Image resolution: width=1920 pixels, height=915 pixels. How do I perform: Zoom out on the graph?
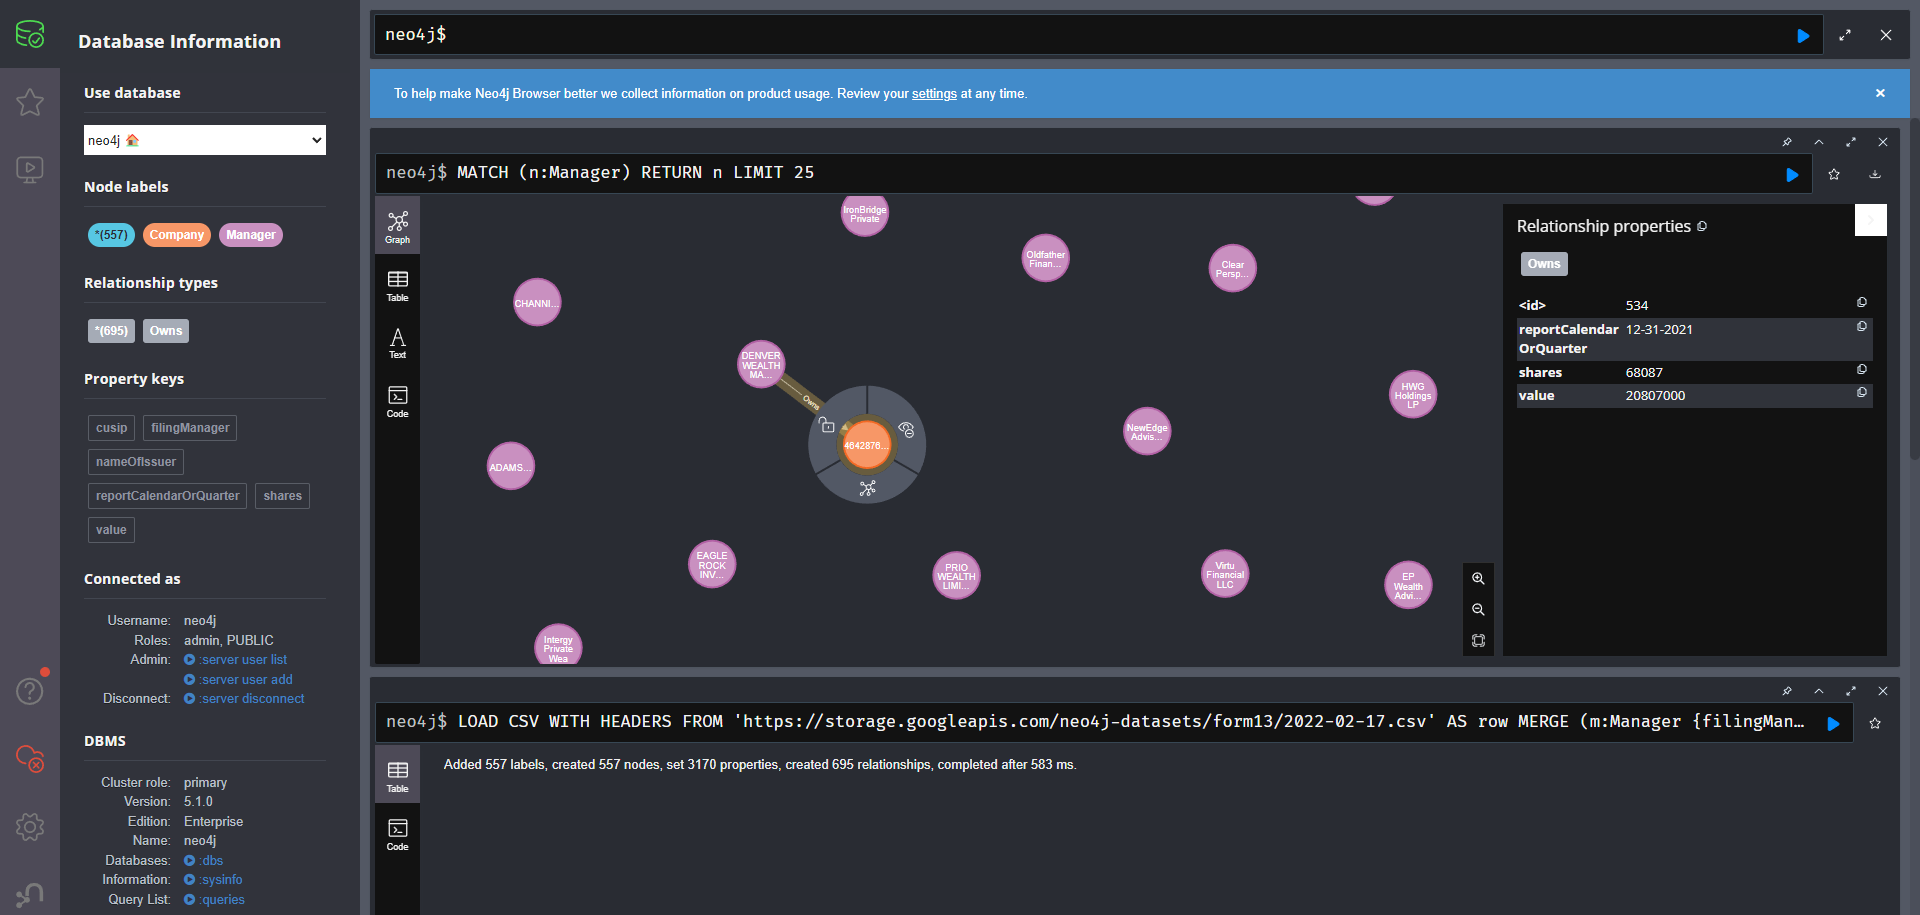1478,610
